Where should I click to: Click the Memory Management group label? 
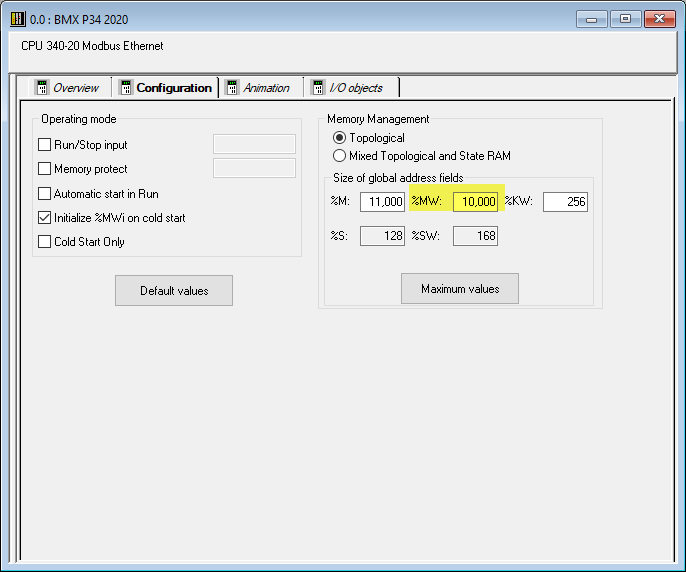tap(378, 119)
